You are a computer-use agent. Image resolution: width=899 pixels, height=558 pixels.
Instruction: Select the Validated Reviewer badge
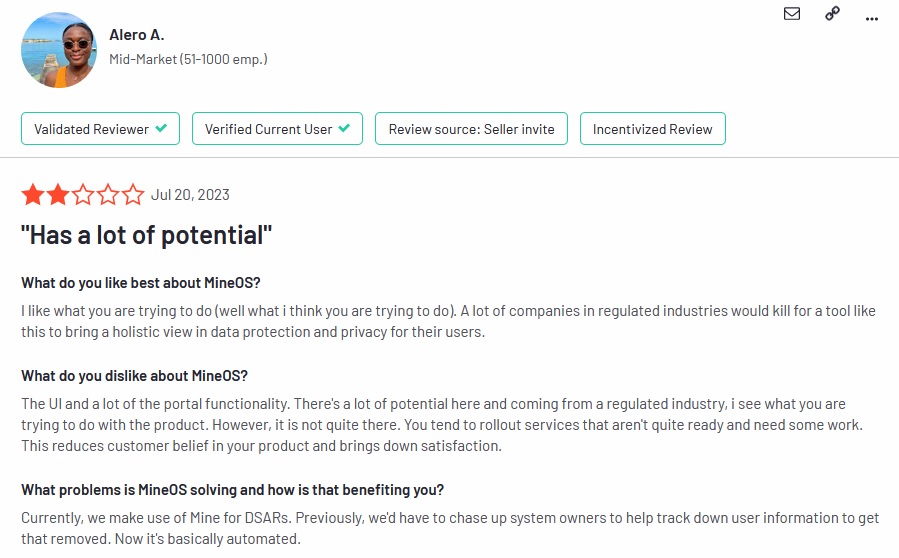[x=100, y=128]
